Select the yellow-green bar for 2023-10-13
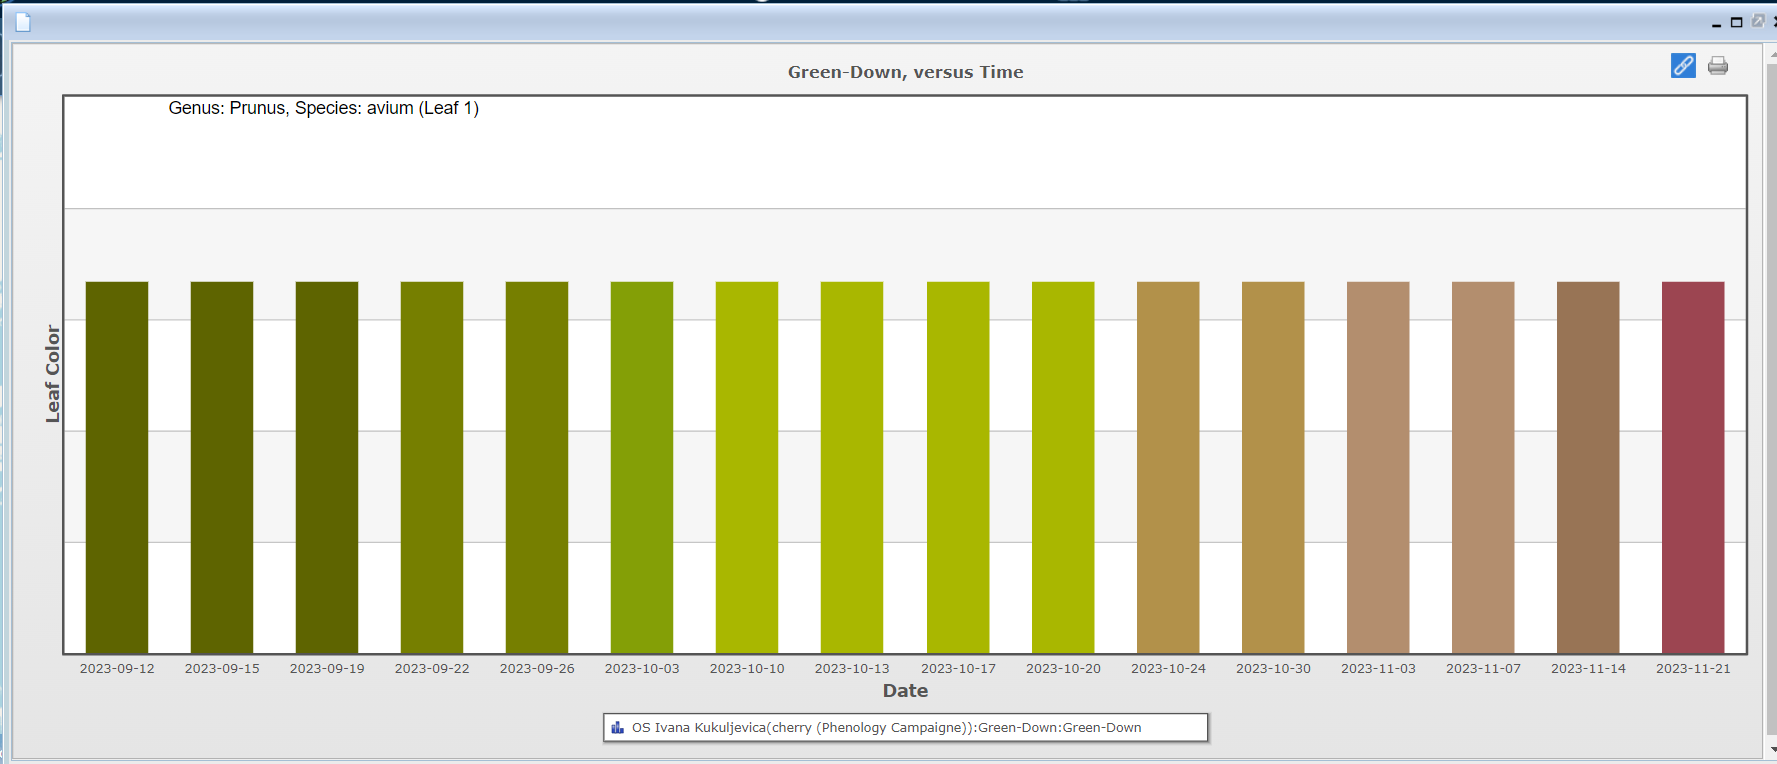This screenshot has width=1777, height=764. (852, 467)
